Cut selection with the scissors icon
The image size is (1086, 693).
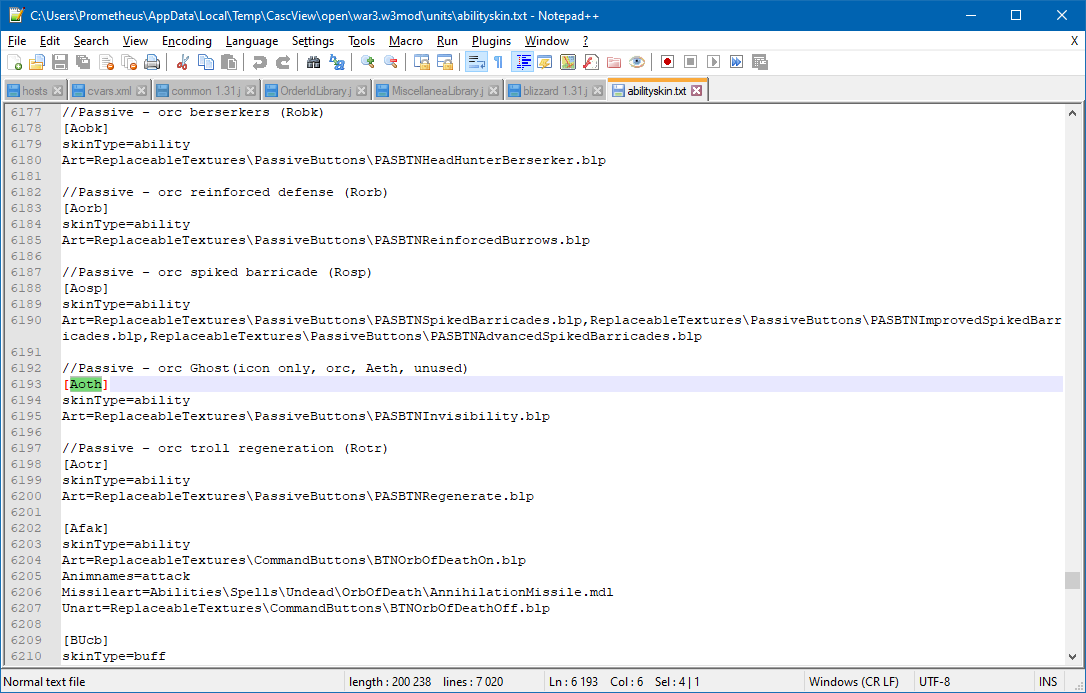183,62
